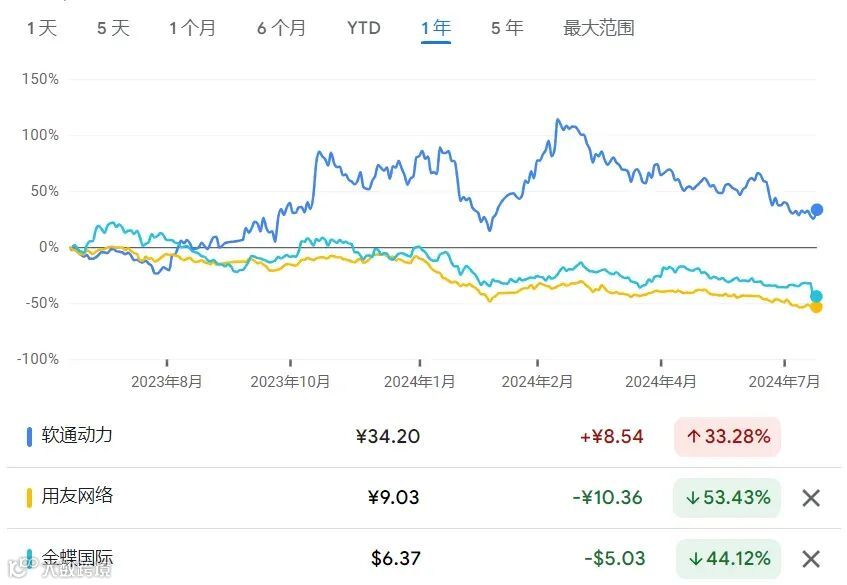Switch to the 5天 range tab

point(113,28)
